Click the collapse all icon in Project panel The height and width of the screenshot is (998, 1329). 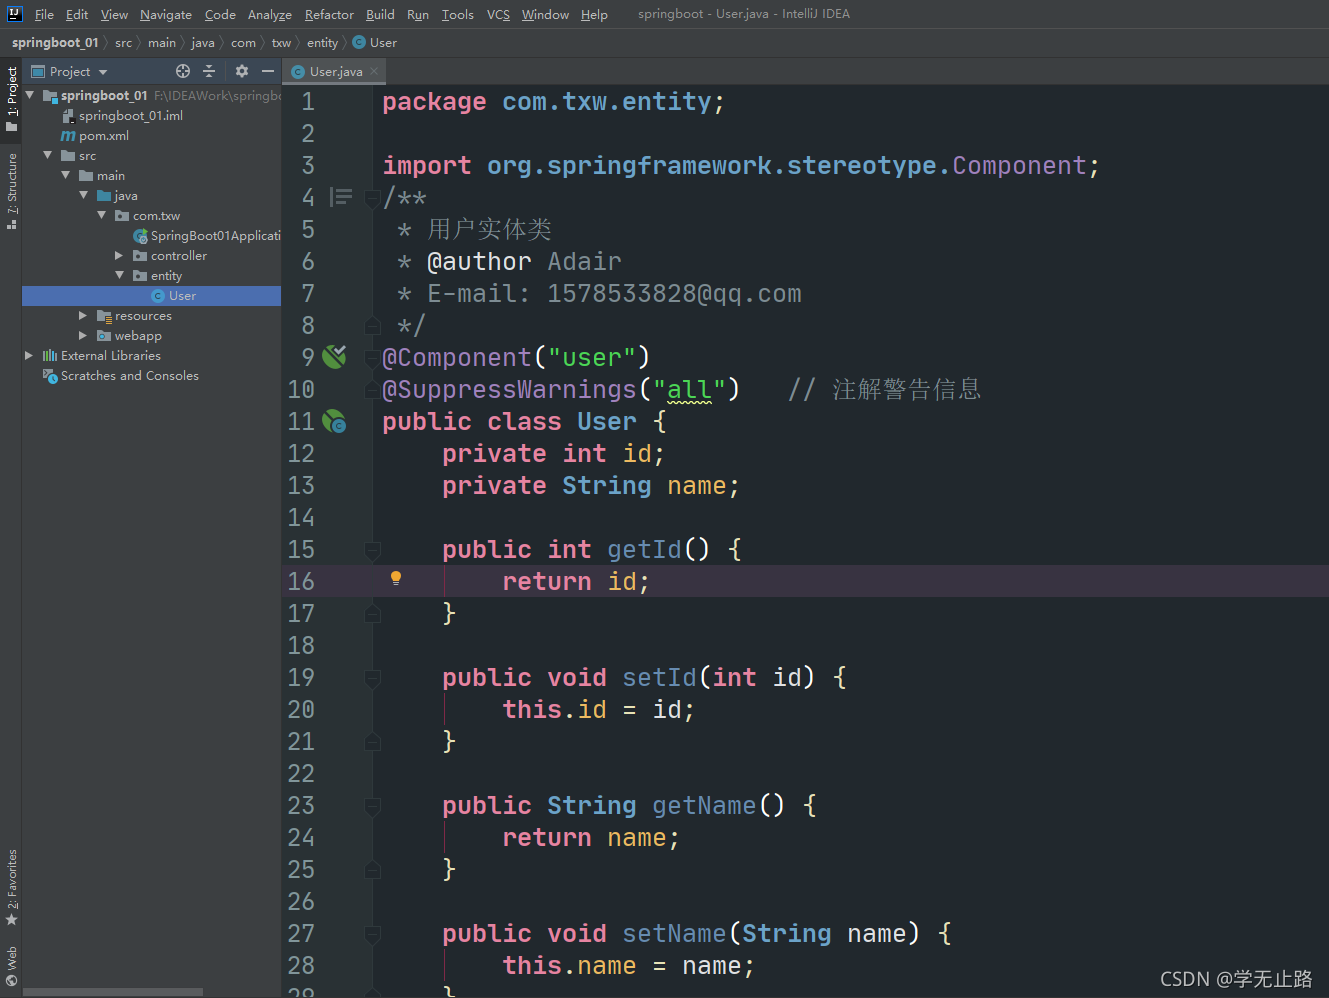[x=209, y=71]
